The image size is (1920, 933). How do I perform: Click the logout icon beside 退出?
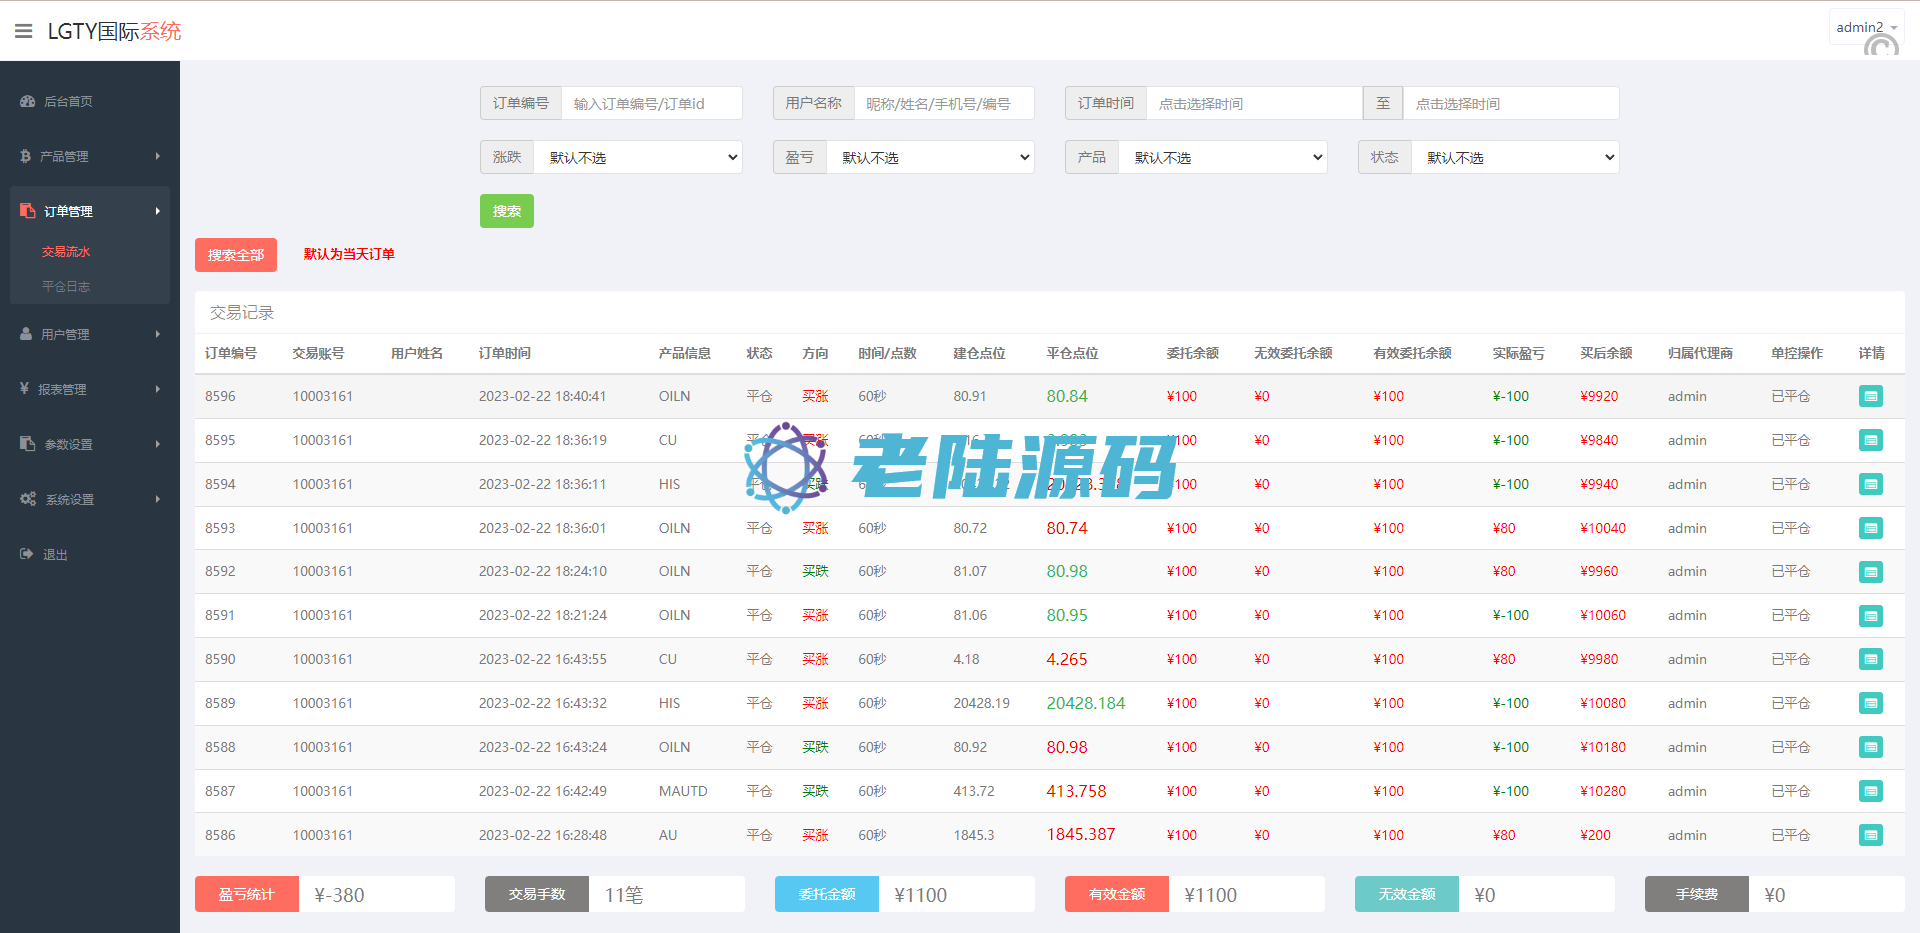27,554
